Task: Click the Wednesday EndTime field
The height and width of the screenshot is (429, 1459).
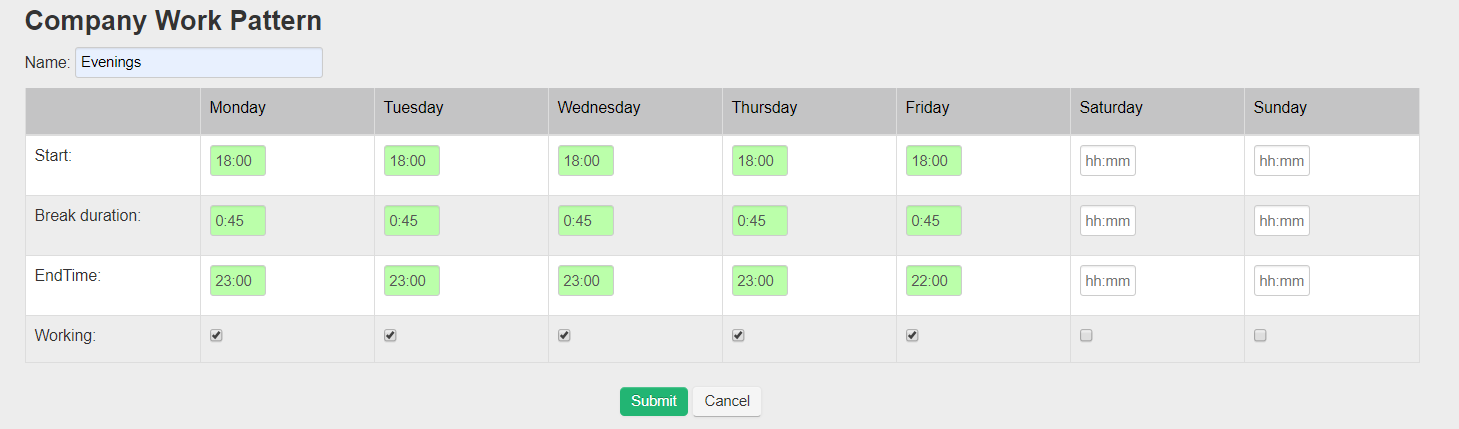Action: click(x=586, y=281)
